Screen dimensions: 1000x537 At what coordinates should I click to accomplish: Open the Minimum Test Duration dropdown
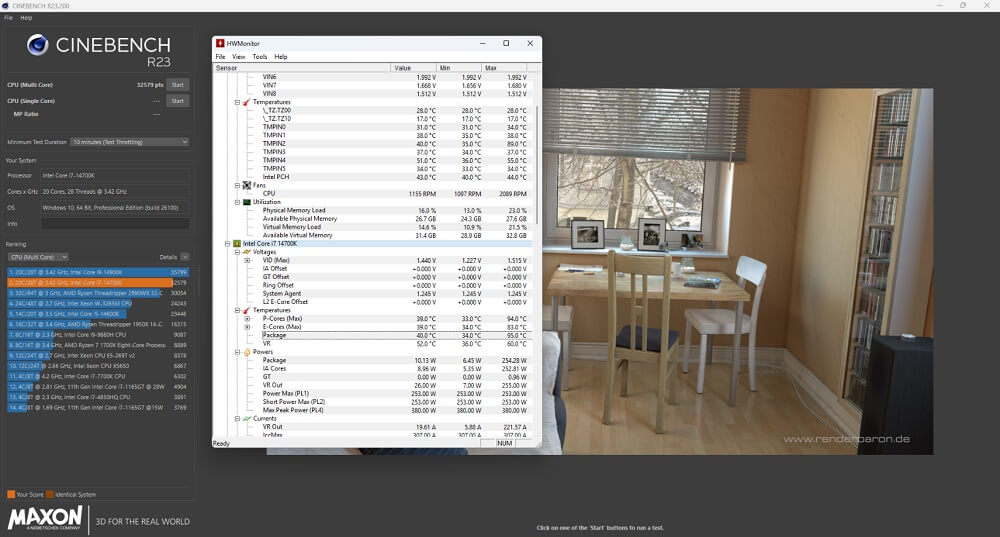click(x=129, y=142)
